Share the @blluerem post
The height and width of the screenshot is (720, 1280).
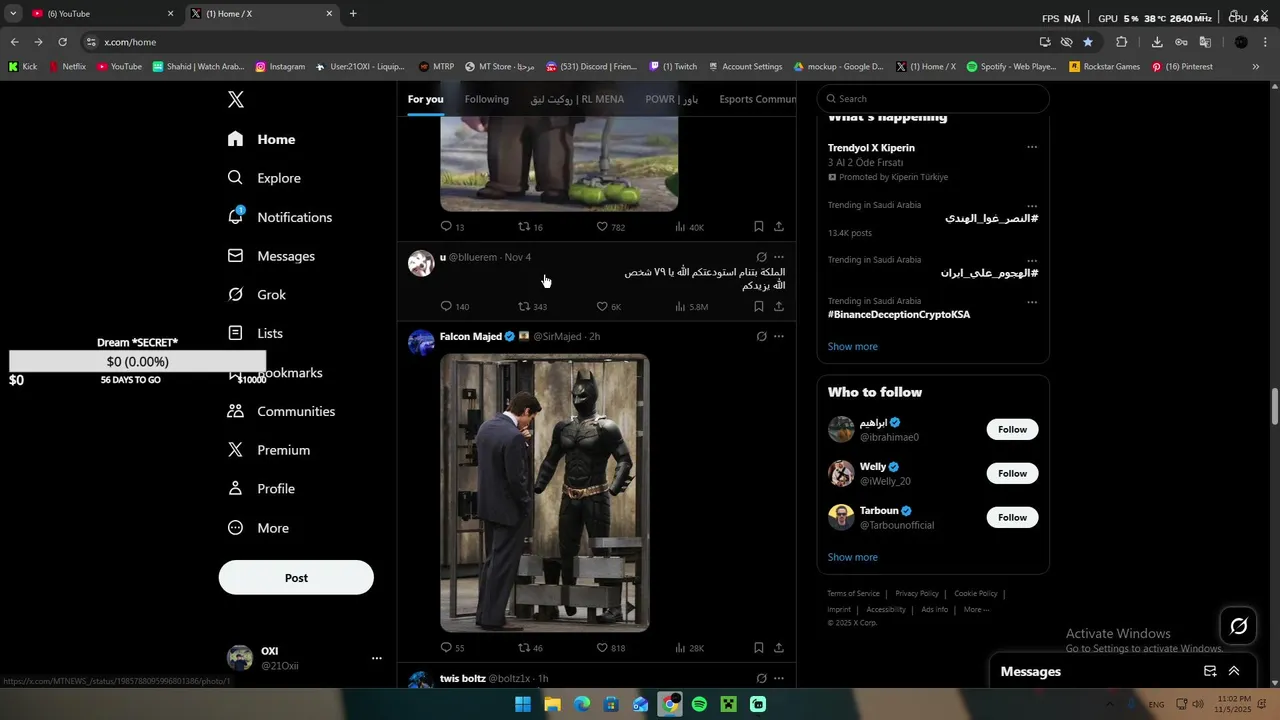779,307
